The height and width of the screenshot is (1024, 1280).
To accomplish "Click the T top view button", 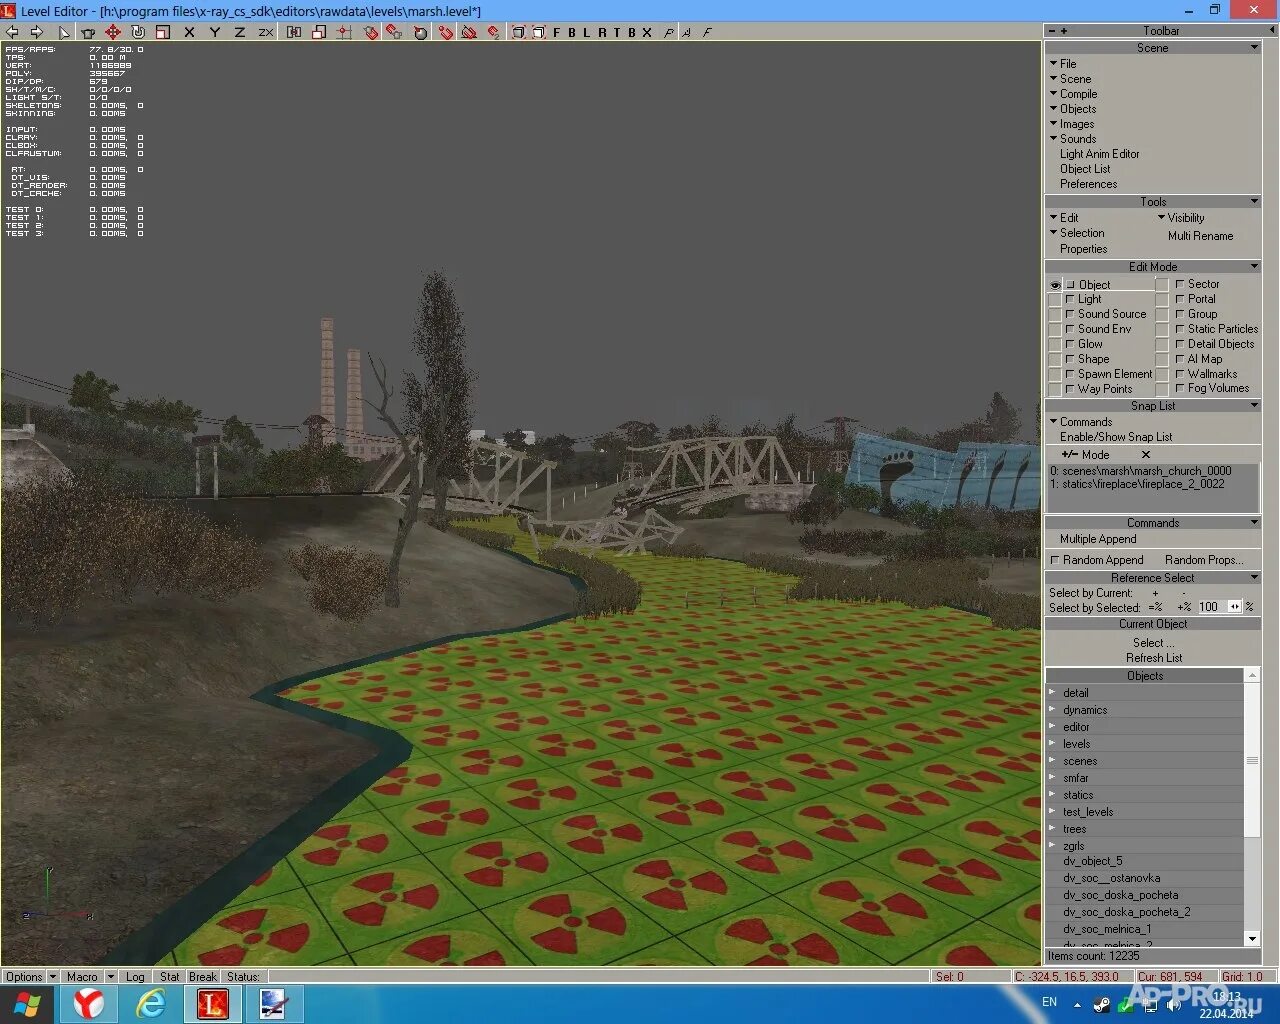I will point(616,32).
